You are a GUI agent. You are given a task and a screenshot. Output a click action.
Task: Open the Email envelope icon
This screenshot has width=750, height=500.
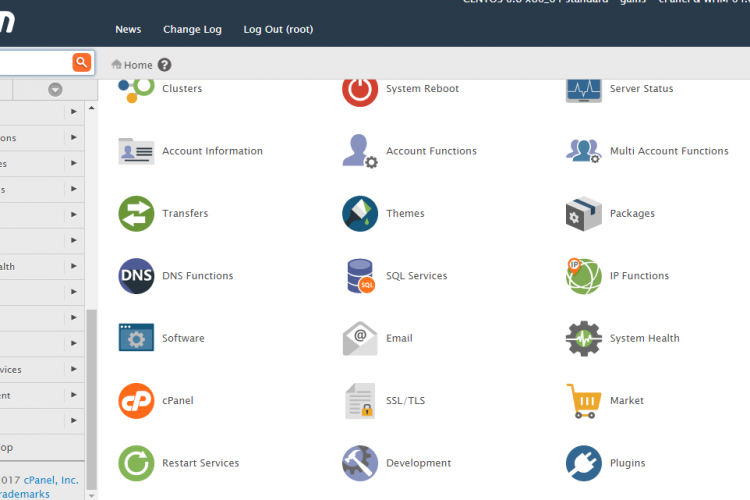coord(360,338)
